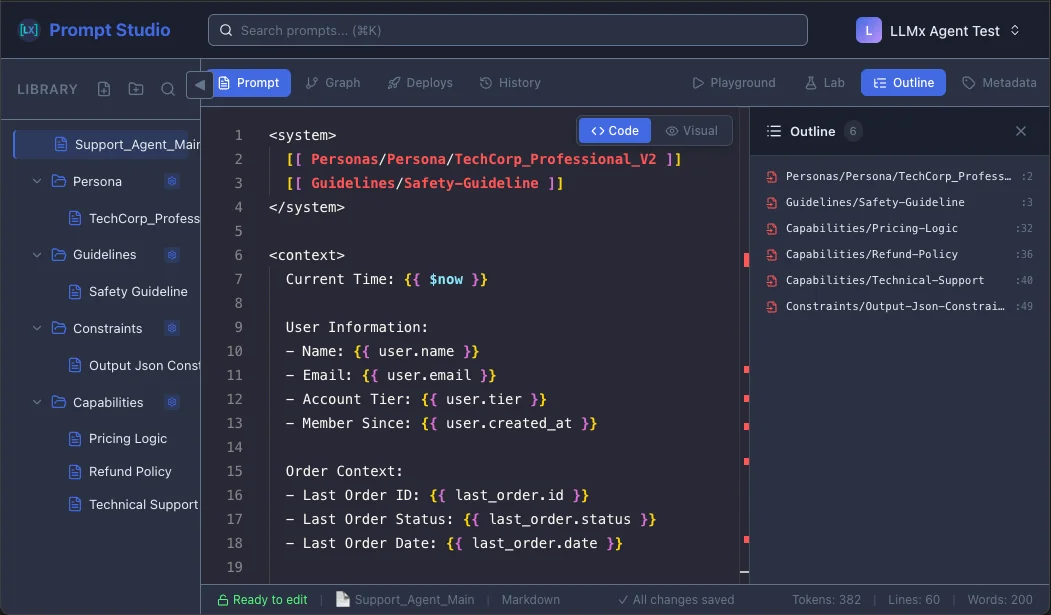Open the Library search magnifier
1051x615 pixels.
167,89
